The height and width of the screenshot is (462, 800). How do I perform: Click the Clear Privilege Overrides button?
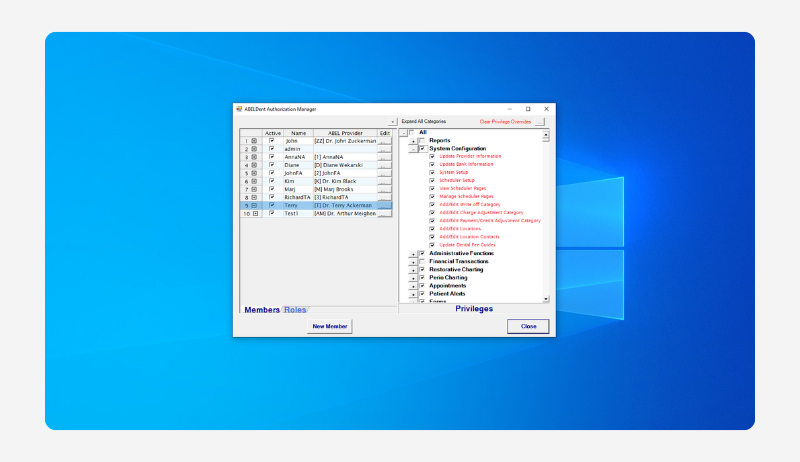(x=540, y=122)
